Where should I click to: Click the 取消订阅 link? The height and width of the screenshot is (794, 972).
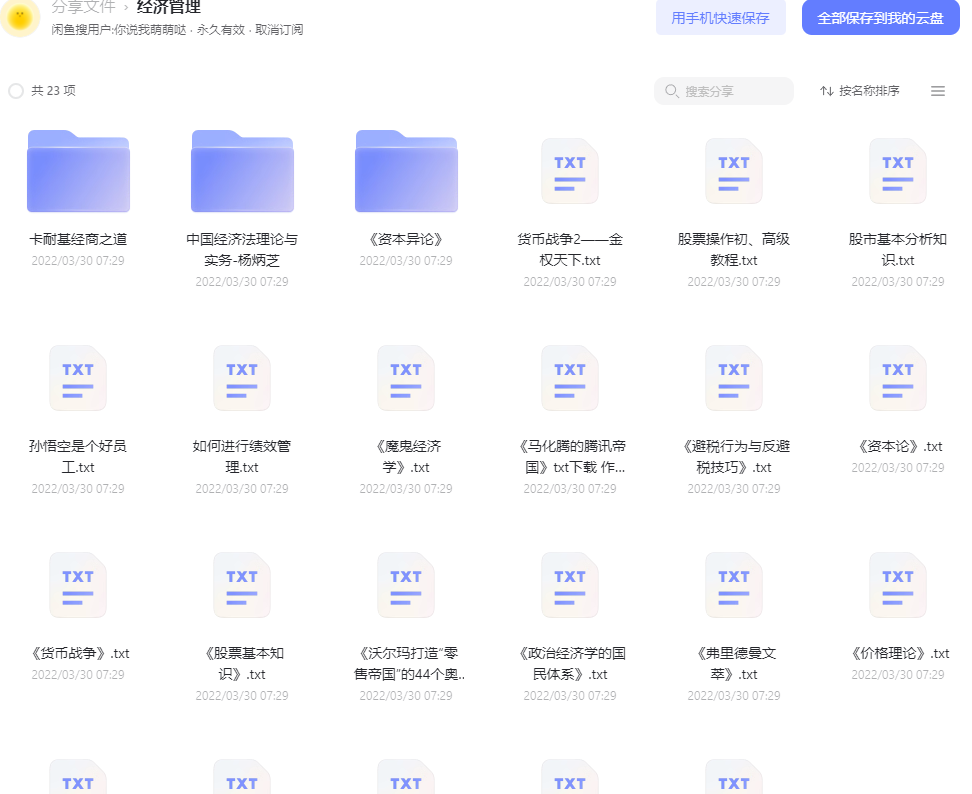tap(280, 30)
